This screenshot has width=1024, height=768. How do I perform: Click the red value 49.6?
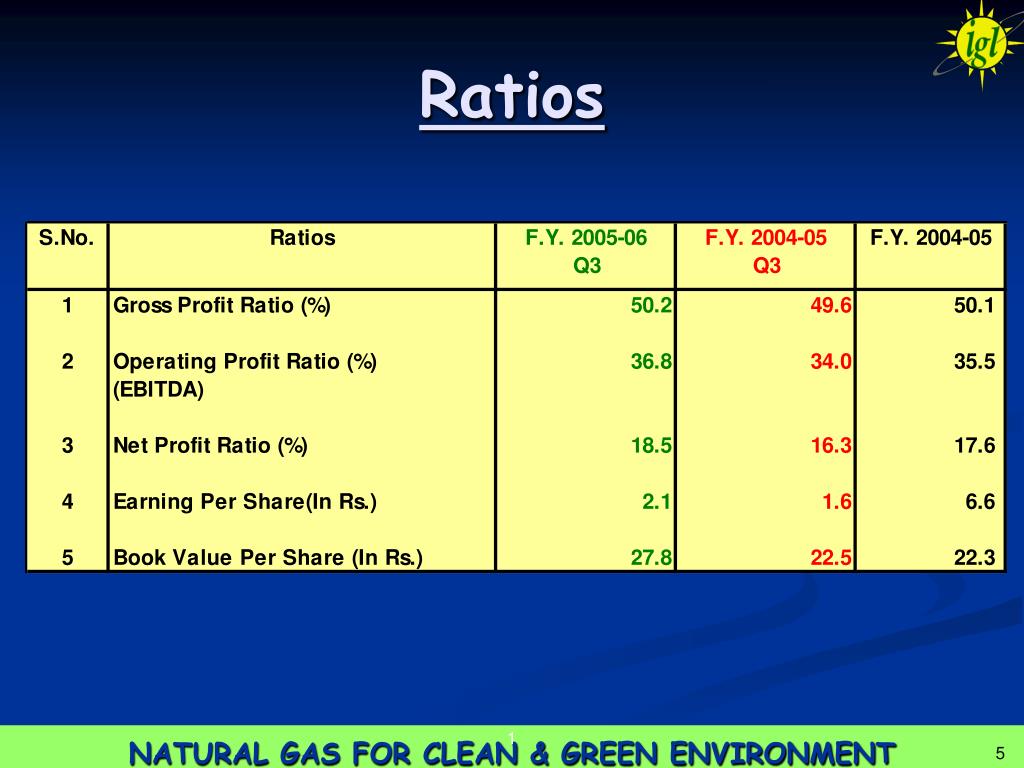831,305
